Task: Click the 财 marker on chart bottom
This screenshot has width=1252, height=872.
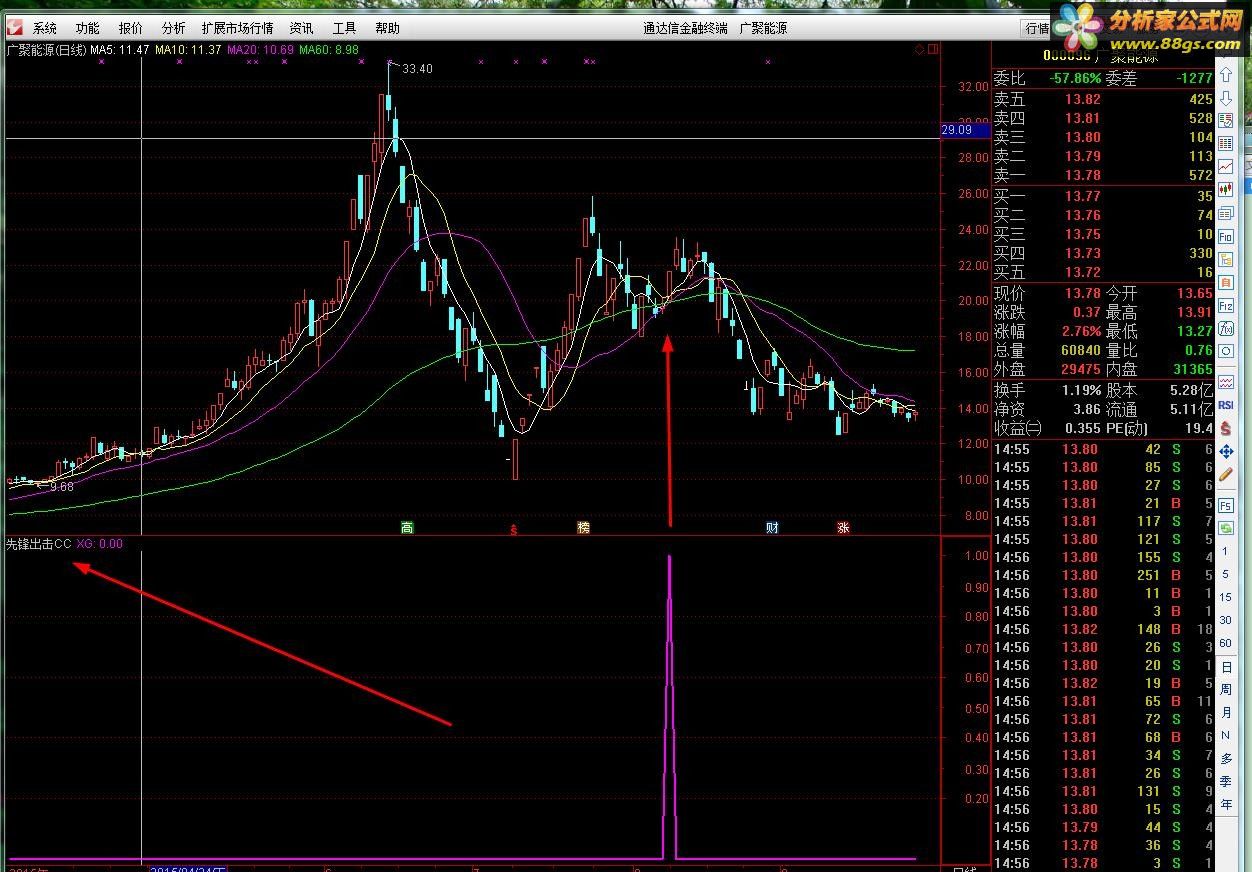Action: pos(772,527)
